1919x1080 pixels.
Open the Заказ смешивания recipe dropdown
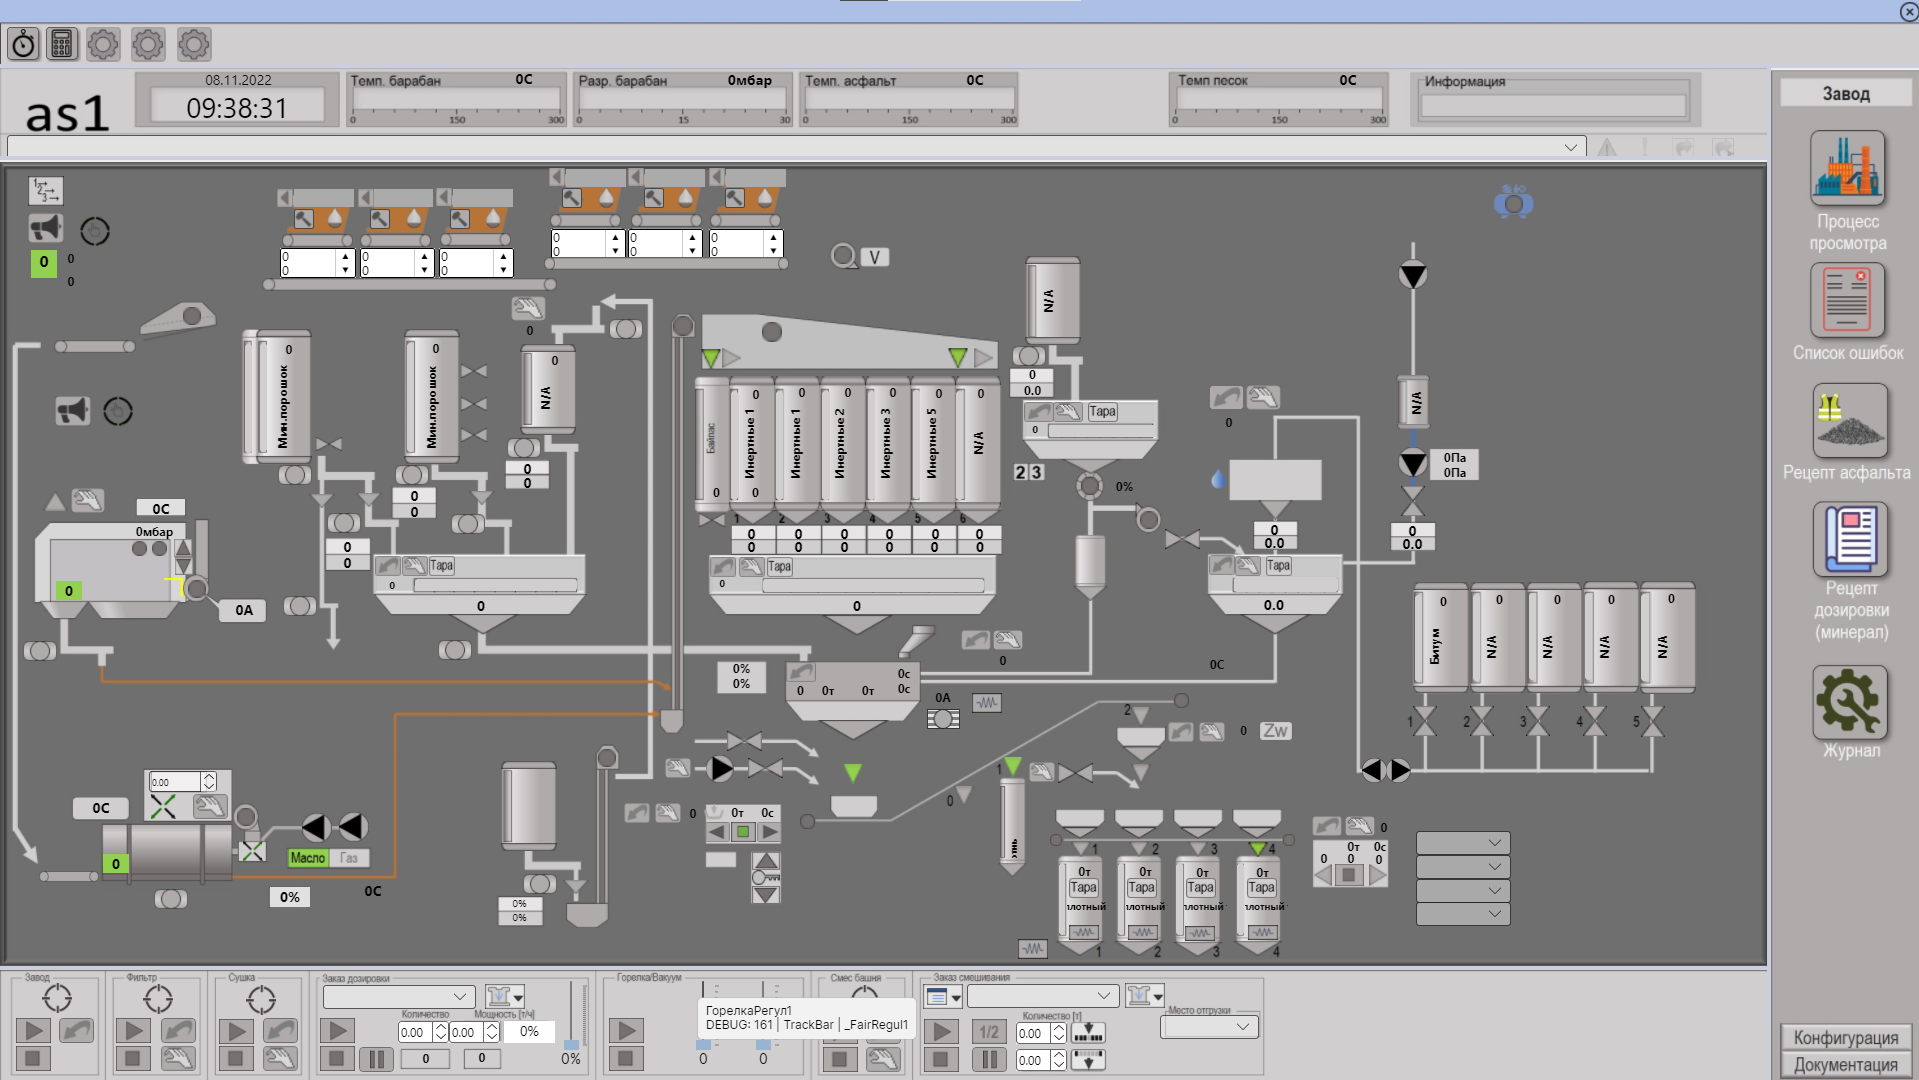pos(1042,995)
